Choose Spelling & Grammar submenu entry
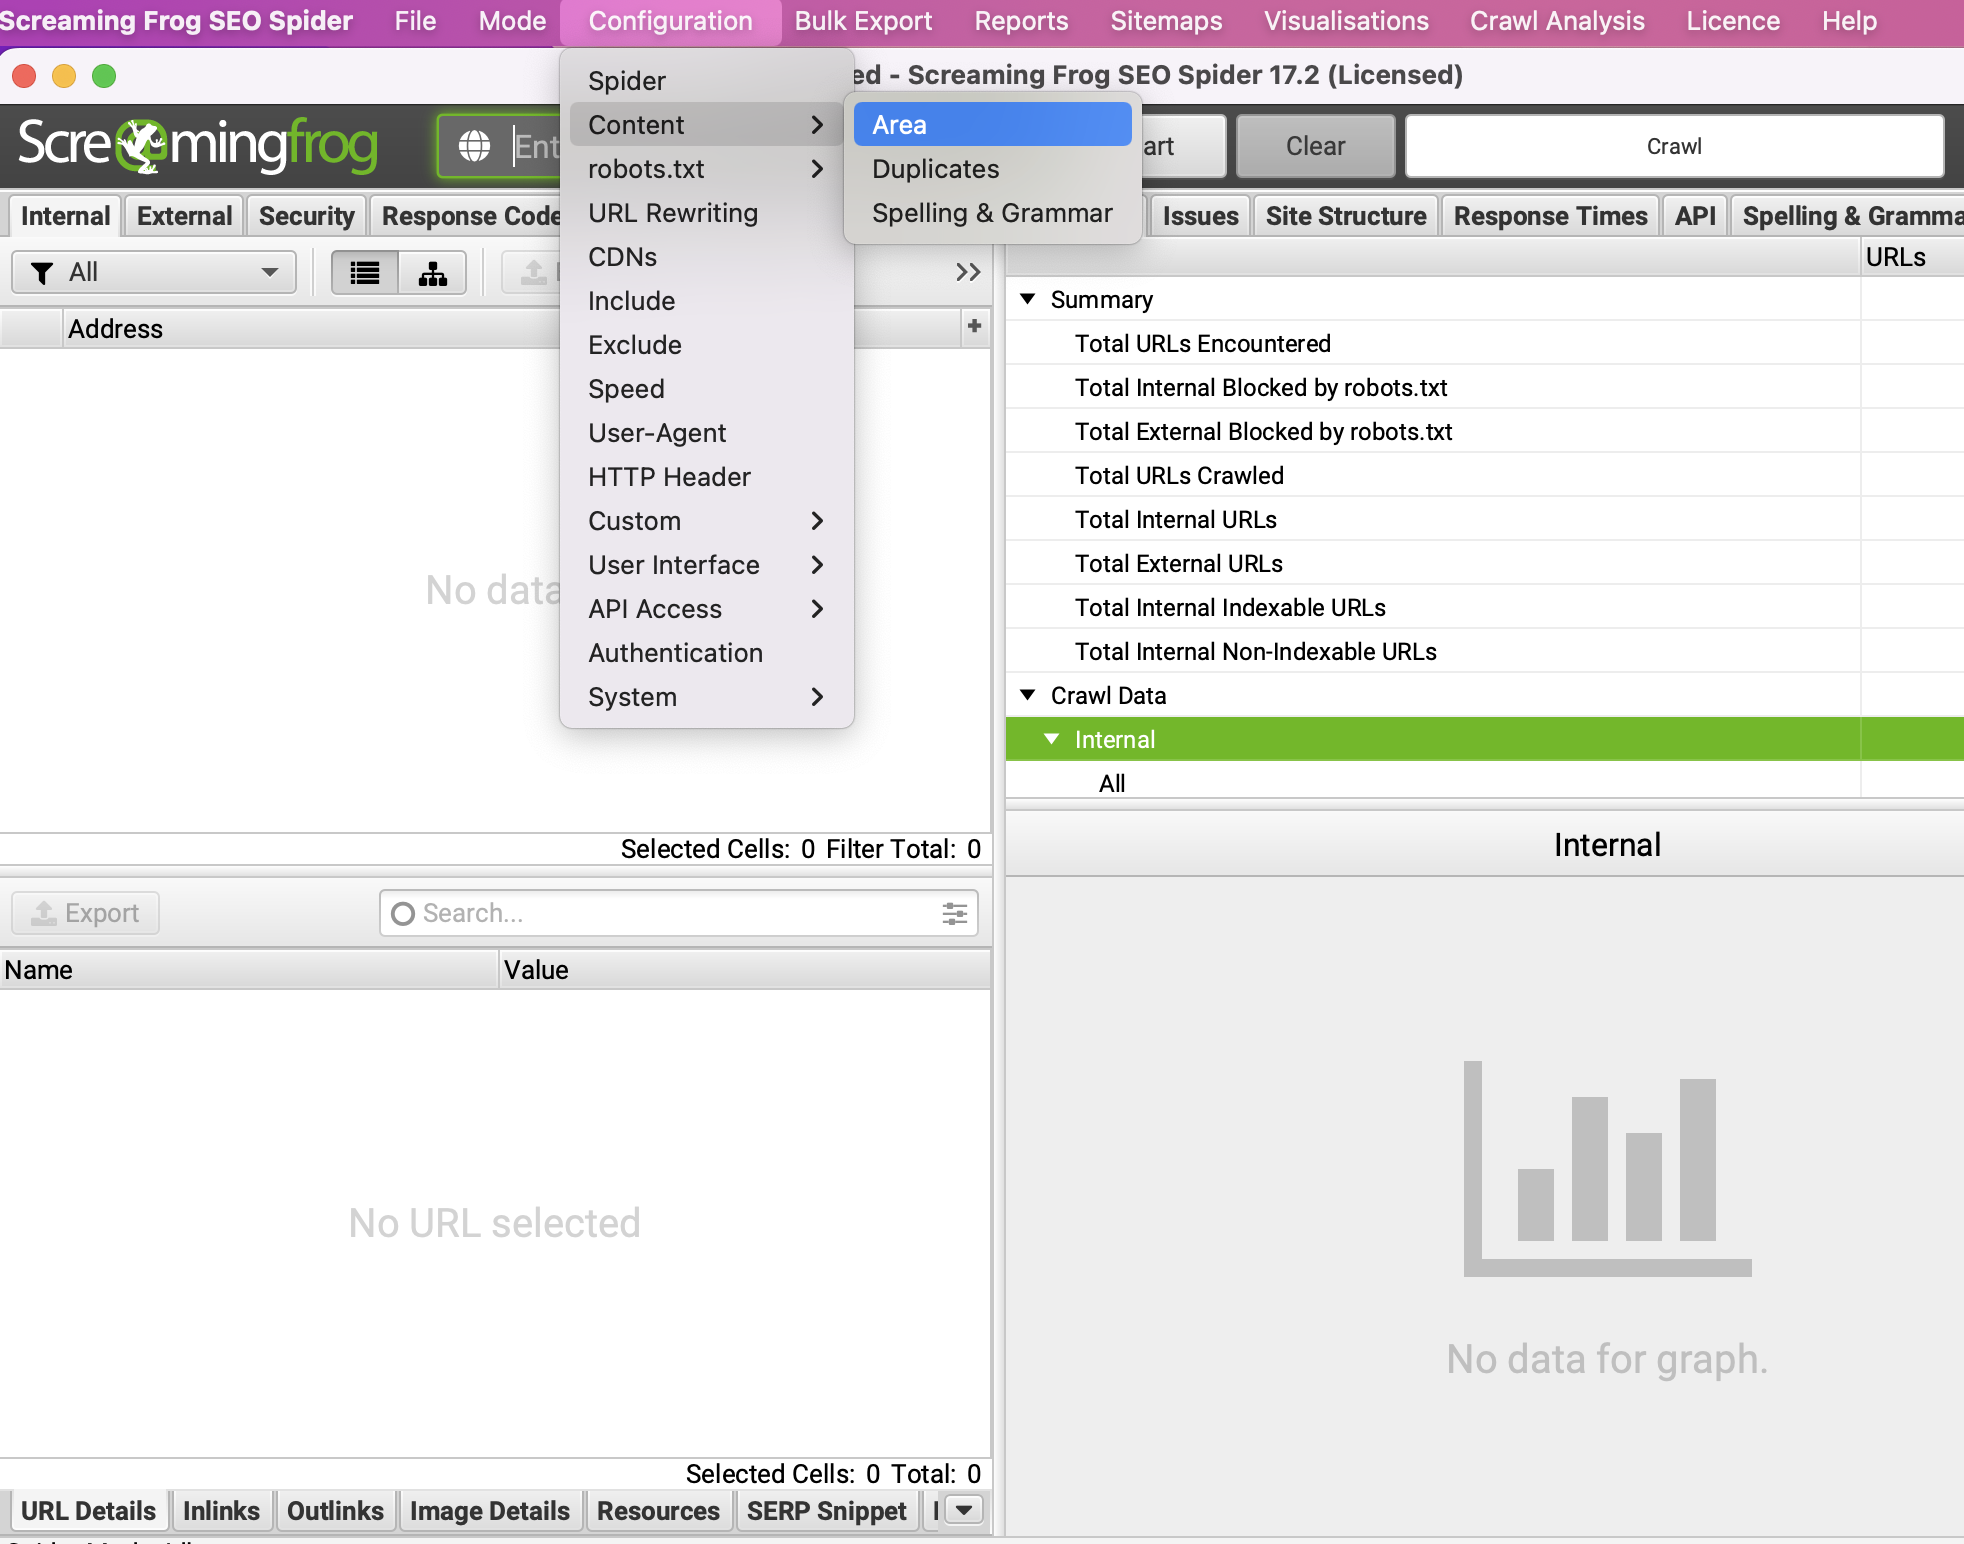Viewport: 1964px width, 1544px height. point(992,213)
